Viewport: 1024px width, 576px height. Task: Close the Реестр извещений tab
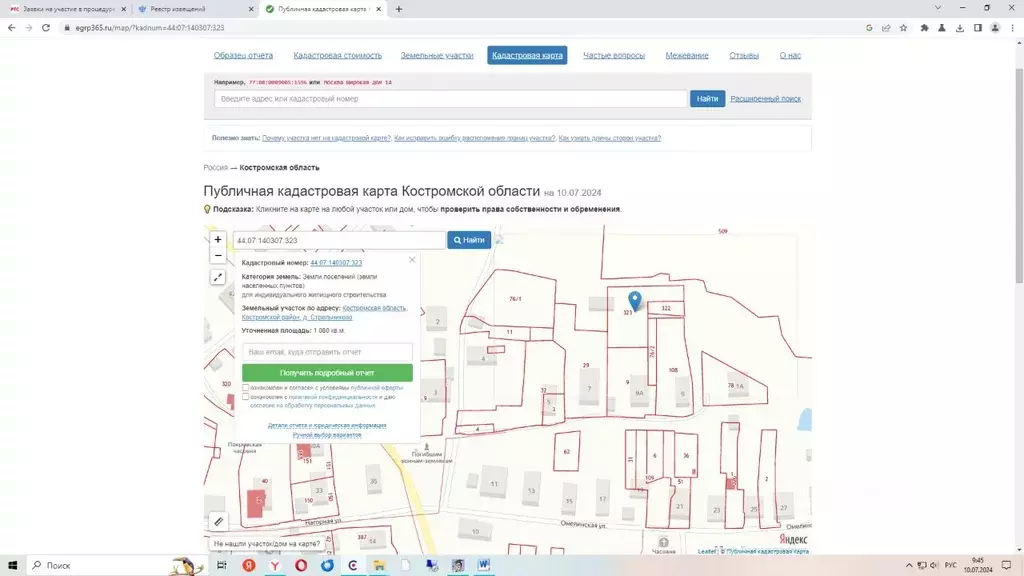[251, 9]
